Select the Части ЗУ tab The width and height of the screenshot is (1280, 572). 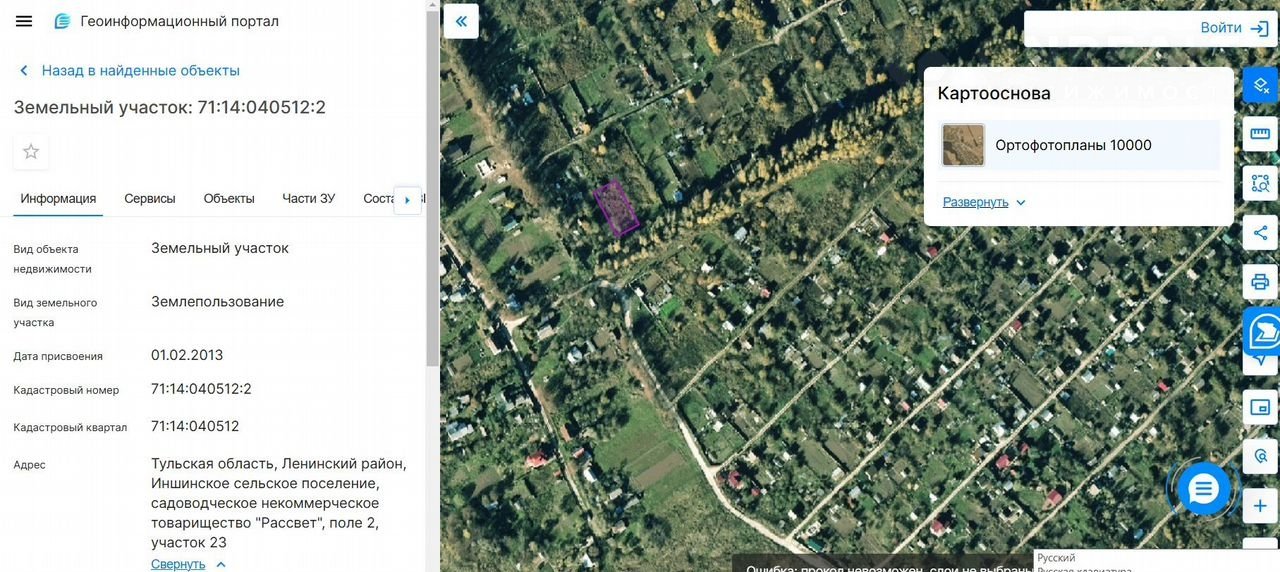click(x=309, y=198)
